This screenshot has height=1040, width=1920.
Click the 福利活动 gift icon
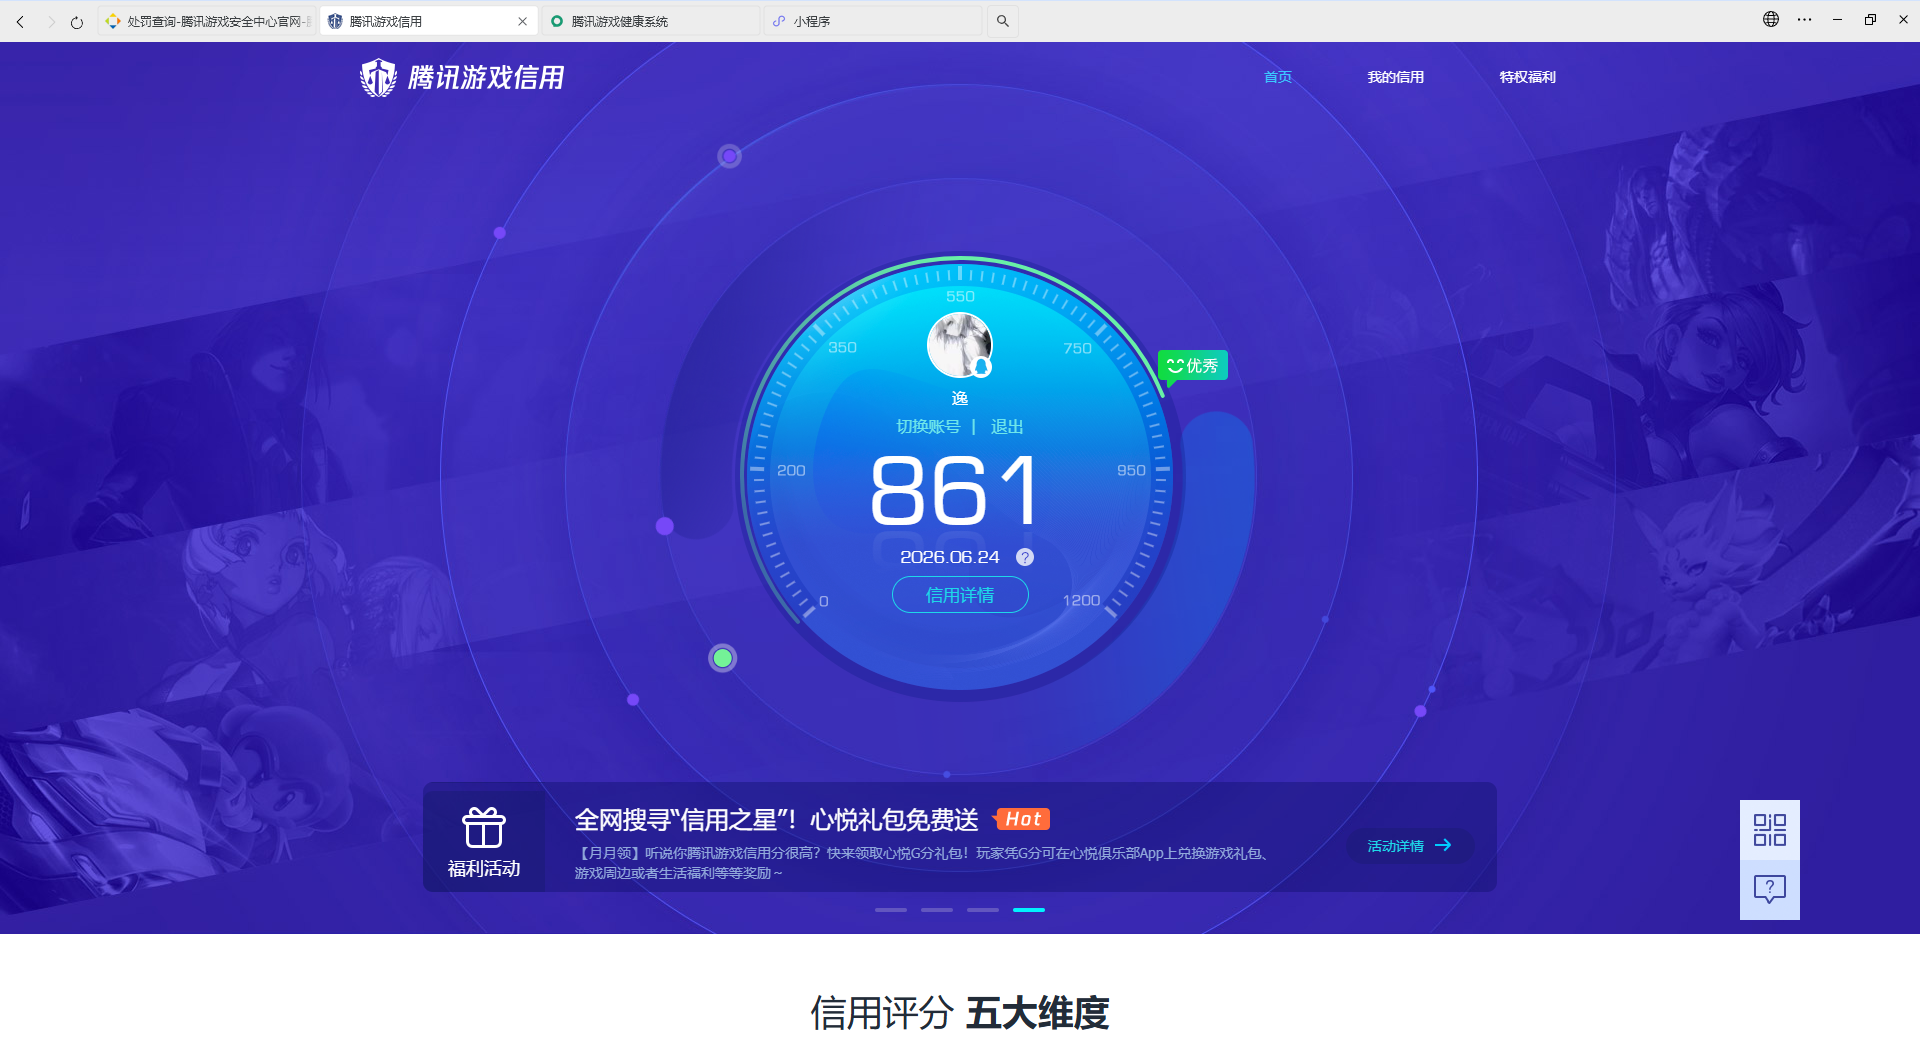tap(484, 827)
